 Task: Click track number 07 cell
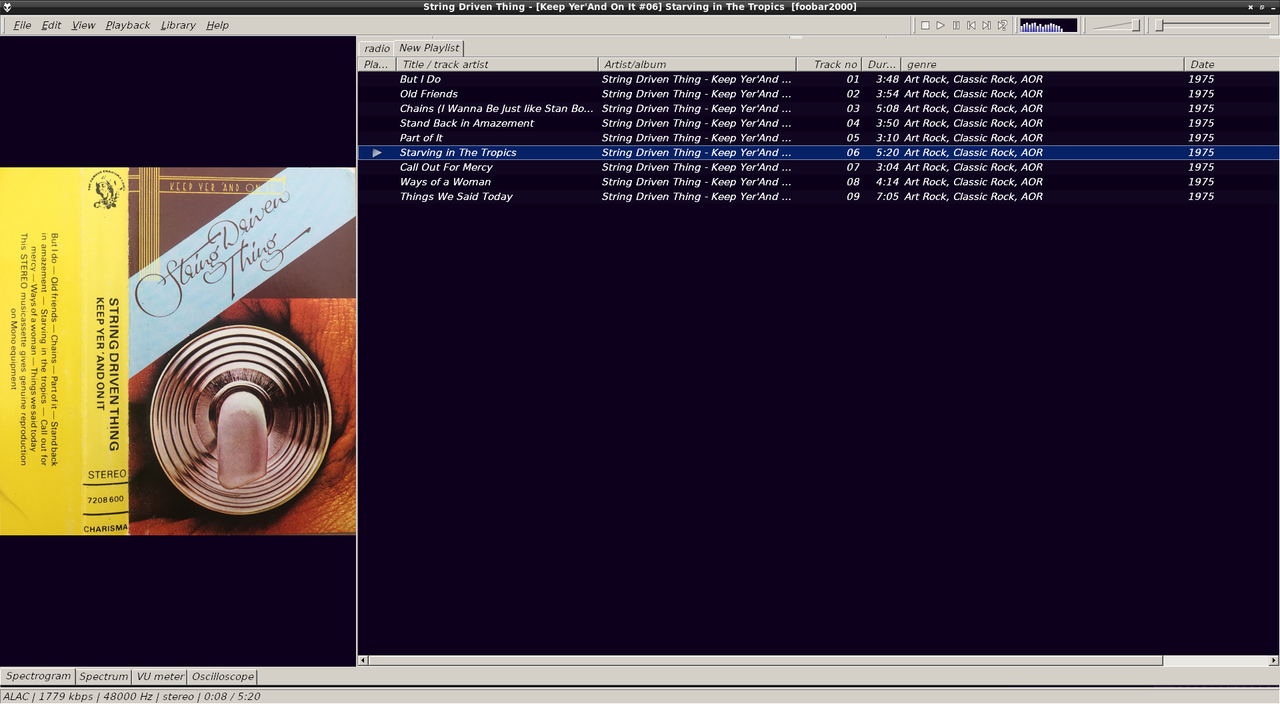click(x=853, y=167)
